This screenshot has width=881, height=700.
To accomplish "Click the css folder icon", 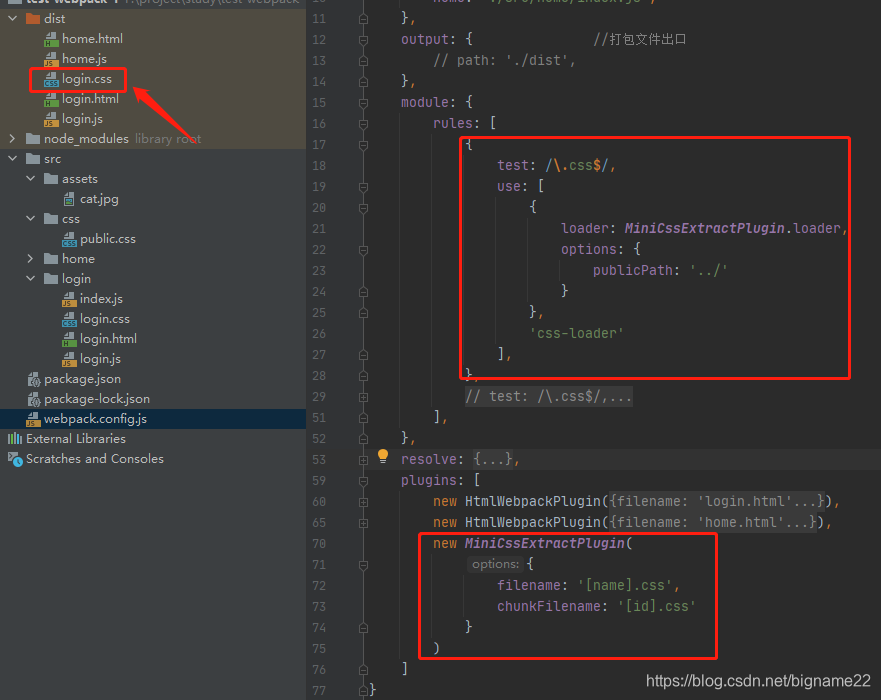I will [51, 219].
